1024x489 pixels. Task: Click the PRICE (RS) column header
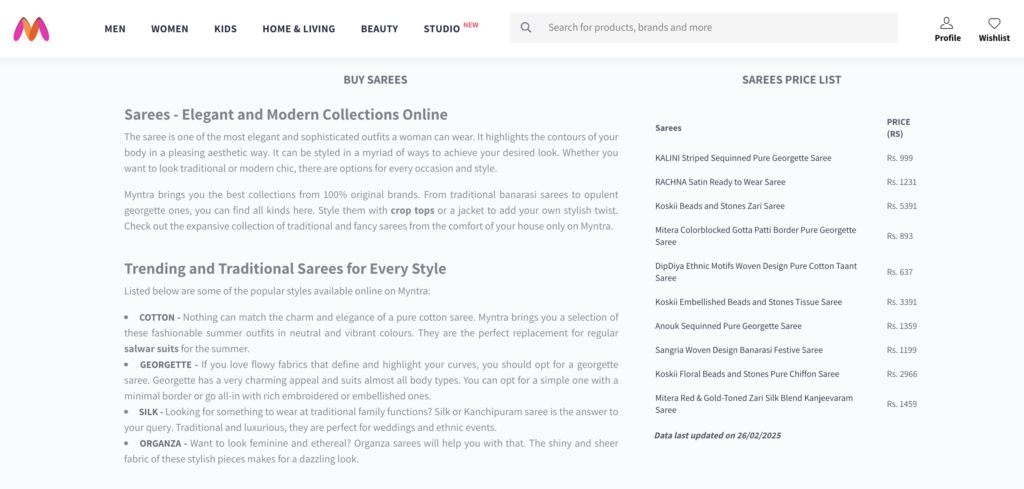tap(899, 128)
